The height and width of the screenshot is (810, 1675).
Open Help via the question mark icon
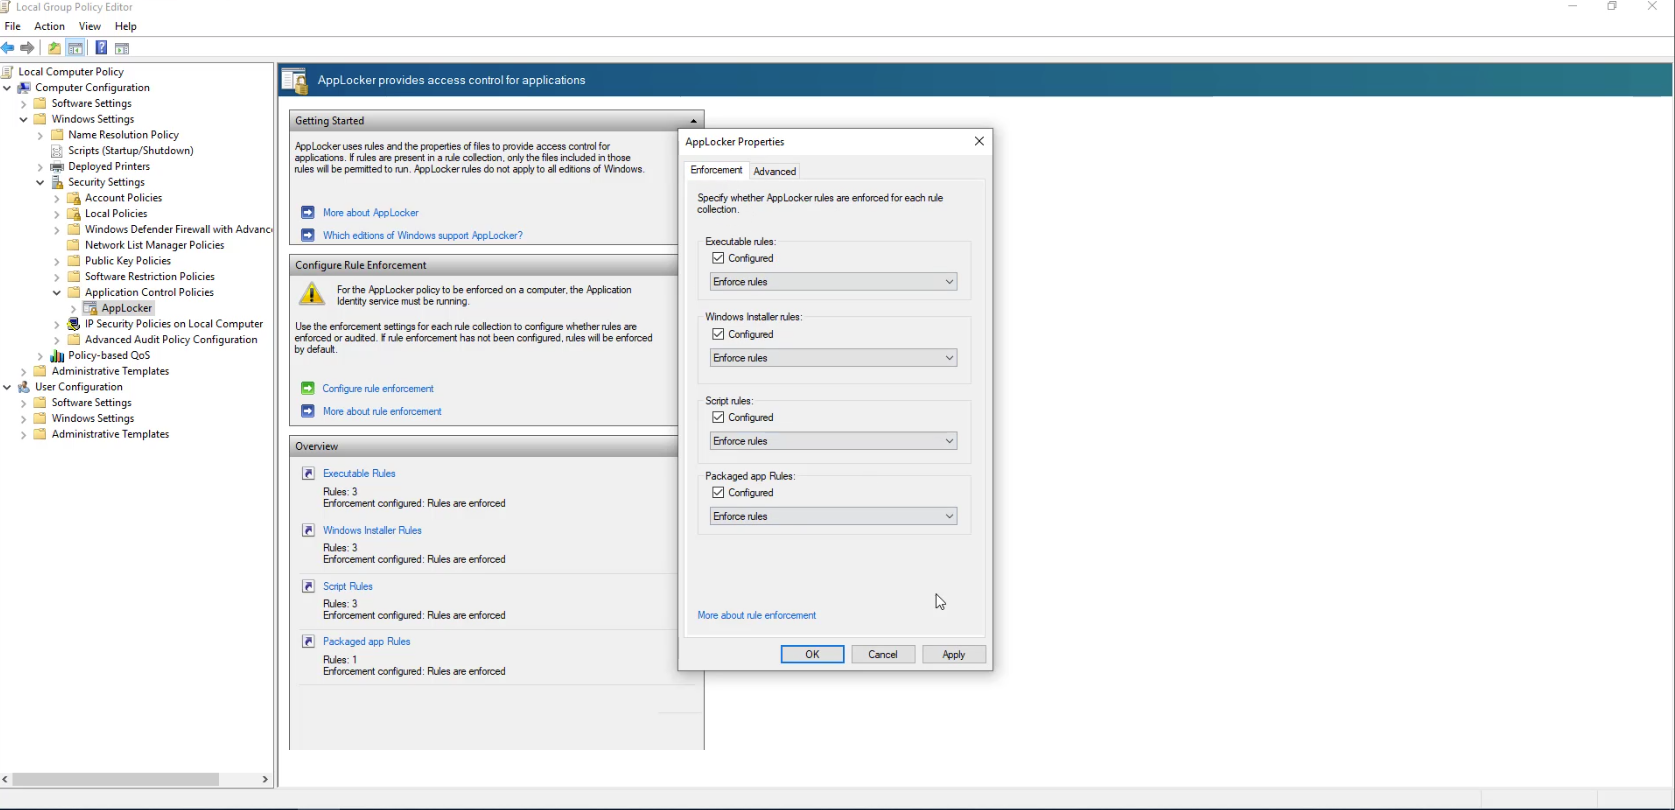click(101, 48)
